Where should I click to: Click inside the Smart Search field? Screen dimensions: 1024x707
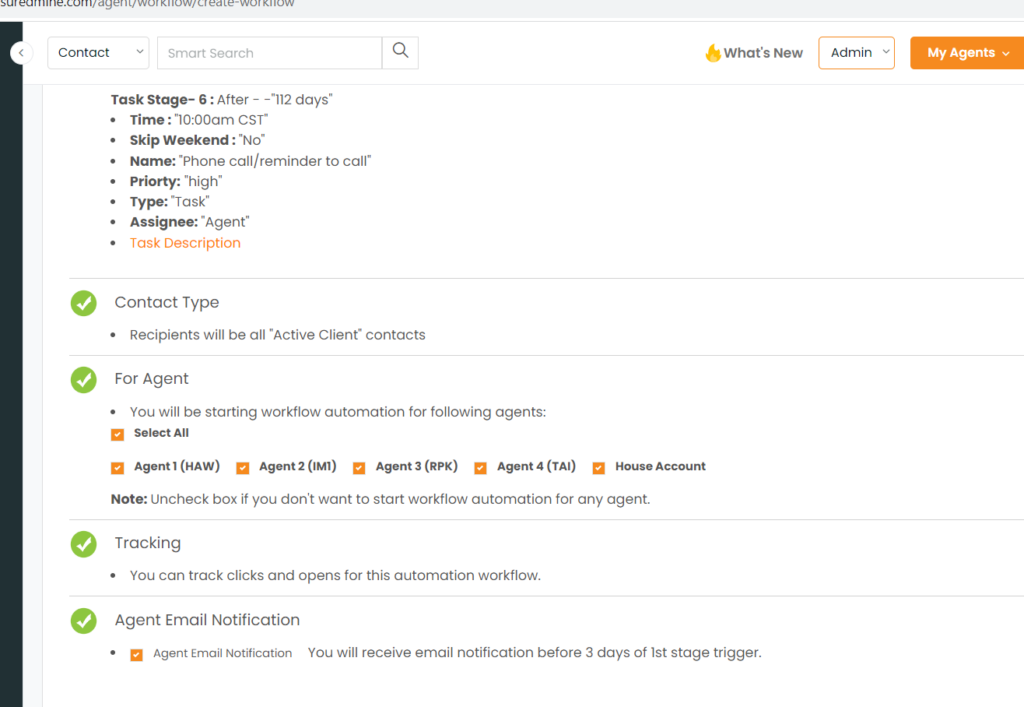click(268, 52)
